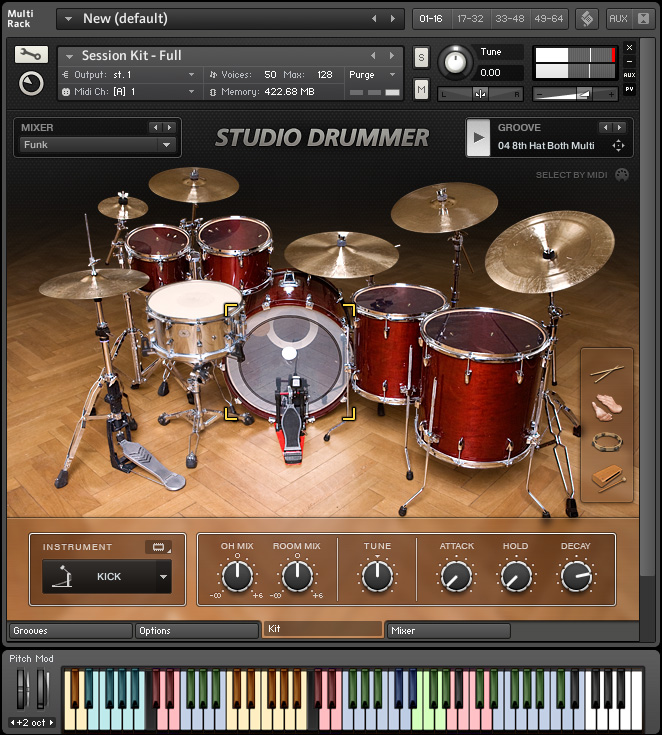
Task: Toggle the small AUX button by meter
Action: (x=629, y=75)
